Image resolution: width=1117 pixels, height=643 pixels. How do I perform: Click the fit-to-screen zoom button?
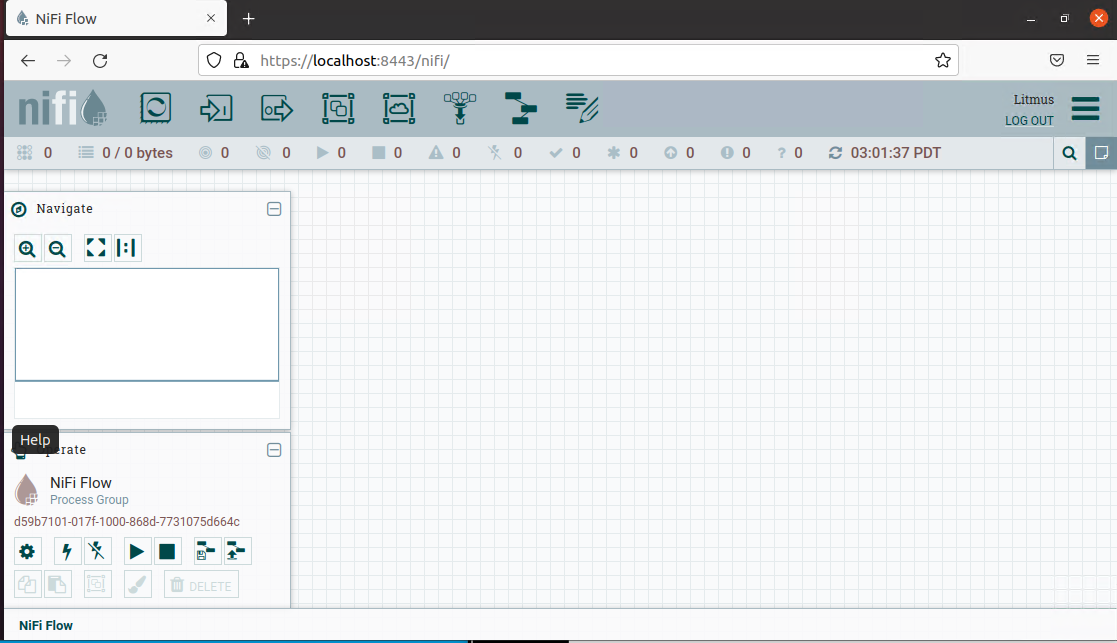click(96, 248)
